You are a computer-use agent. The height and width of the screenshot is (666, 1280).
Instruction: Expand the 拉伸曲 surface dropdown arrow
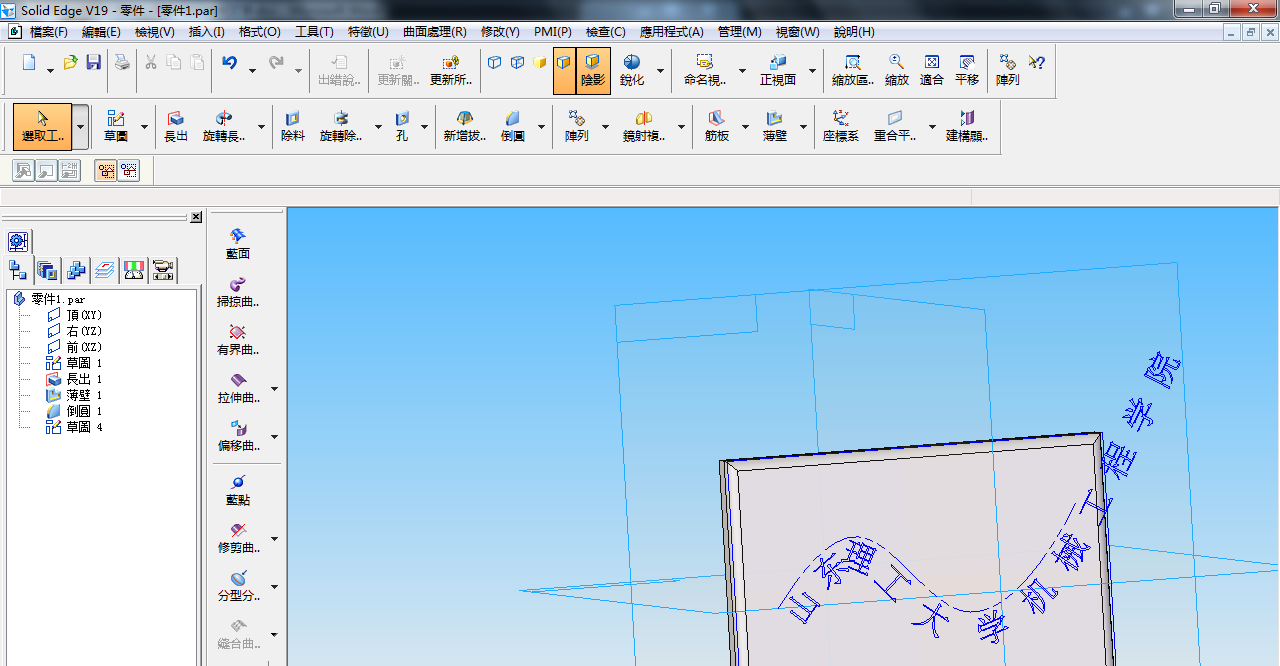point(275,389)
